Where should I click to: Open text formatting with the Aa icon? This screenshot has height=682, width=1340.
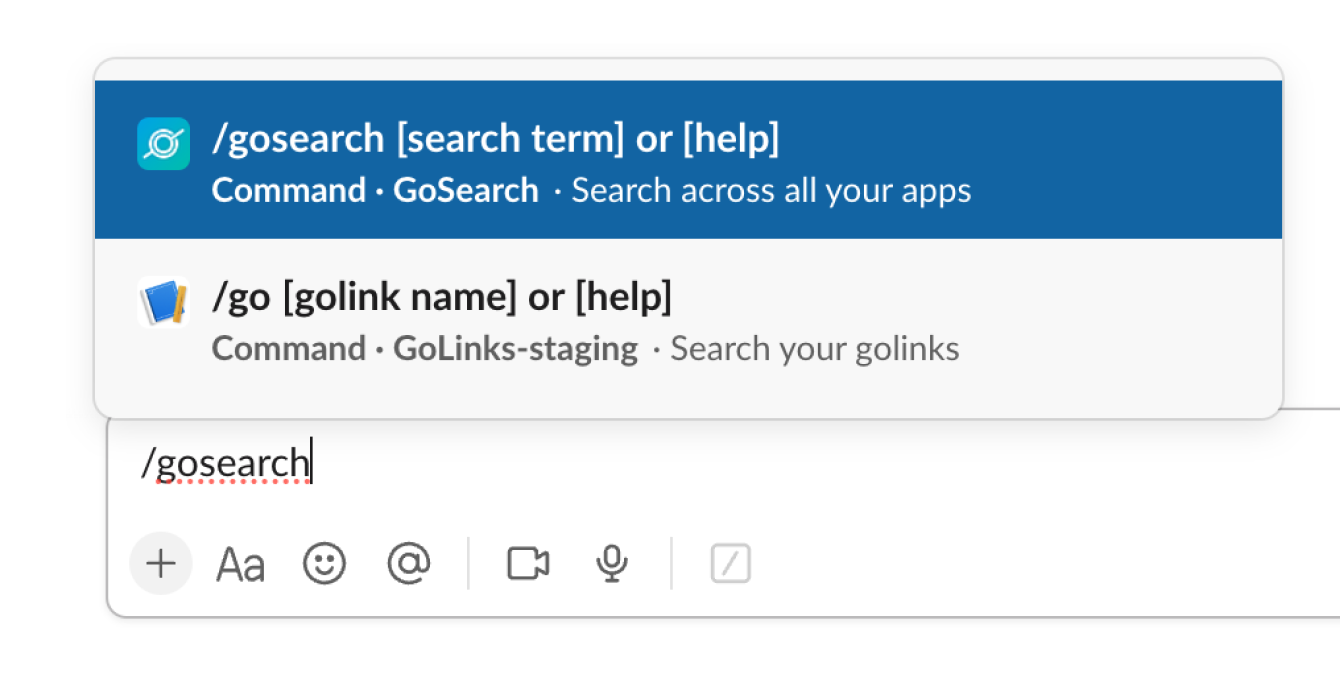pos(240,563)
